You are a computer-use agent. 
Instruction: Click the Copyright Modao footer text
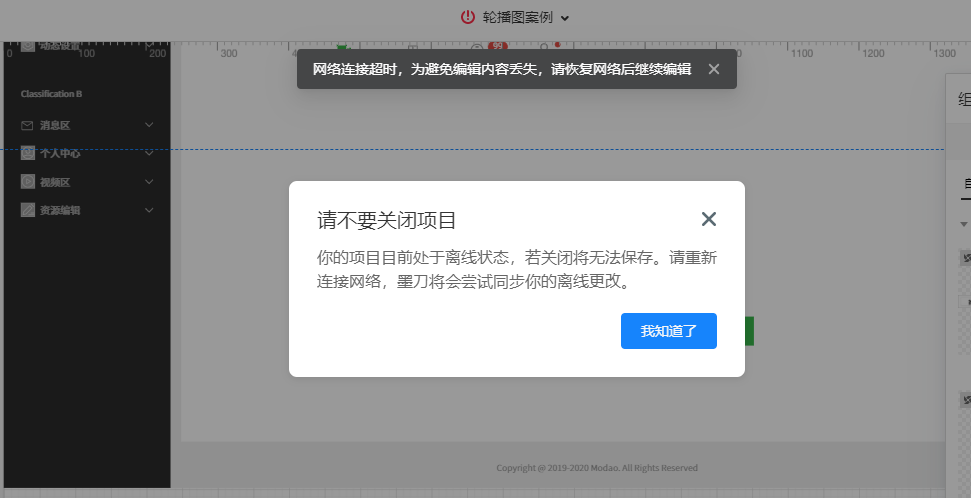click(597, 468)
